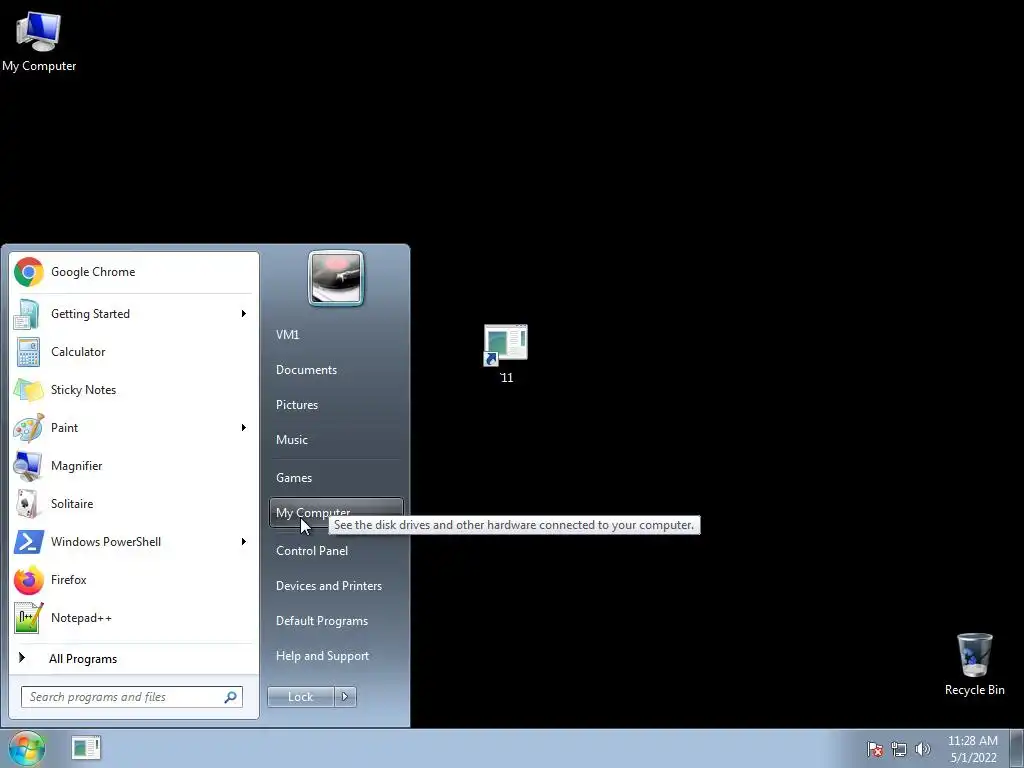This screenshot has height=768, width=1024.
Task: Open Notepad++ editor icon
Action: pos(28,618)
